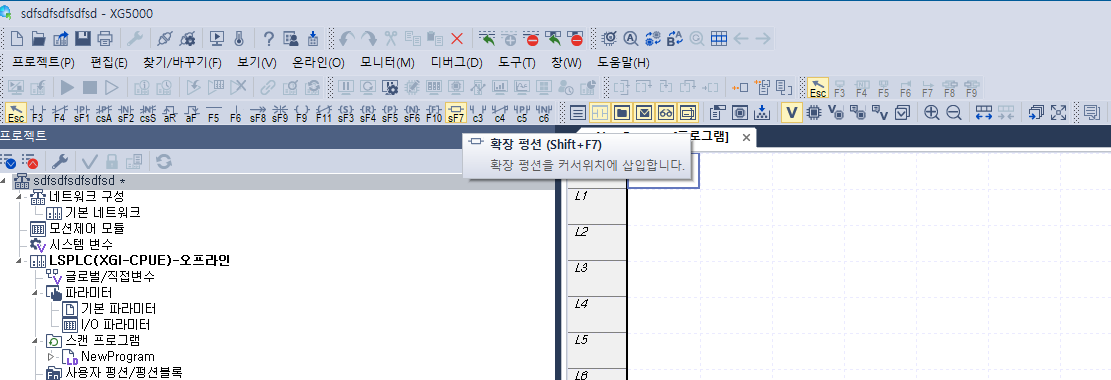Toggle the glasses view mode button
The image size is (1111, 380).
[666, 112]
